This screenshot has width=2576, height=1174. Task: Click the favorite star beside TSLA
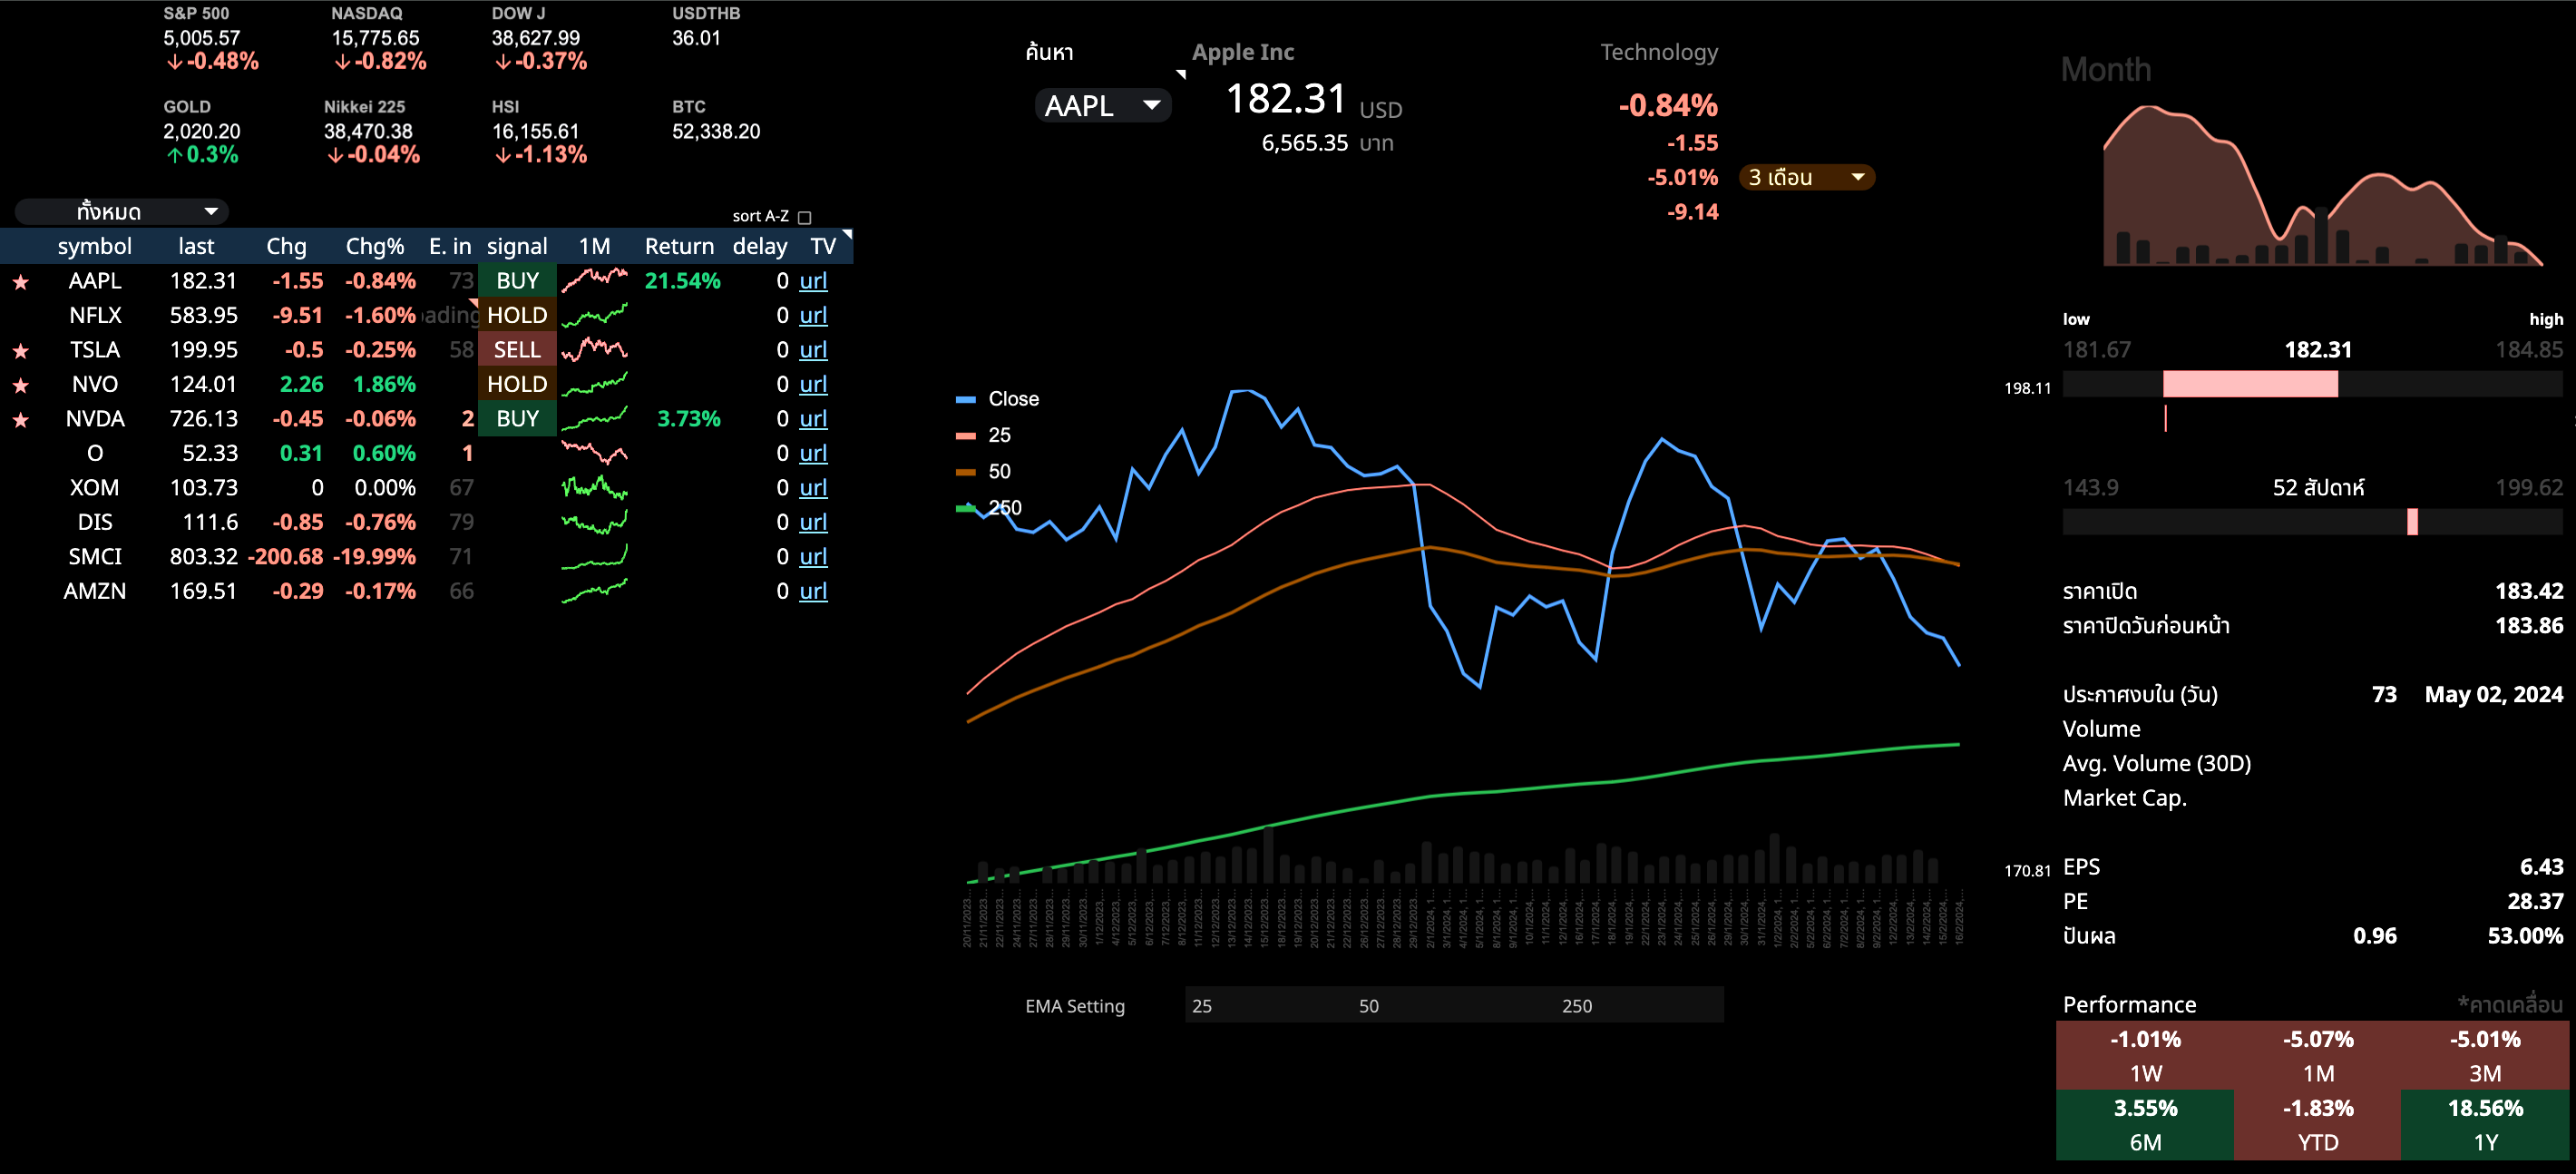(x=20, y=351)
